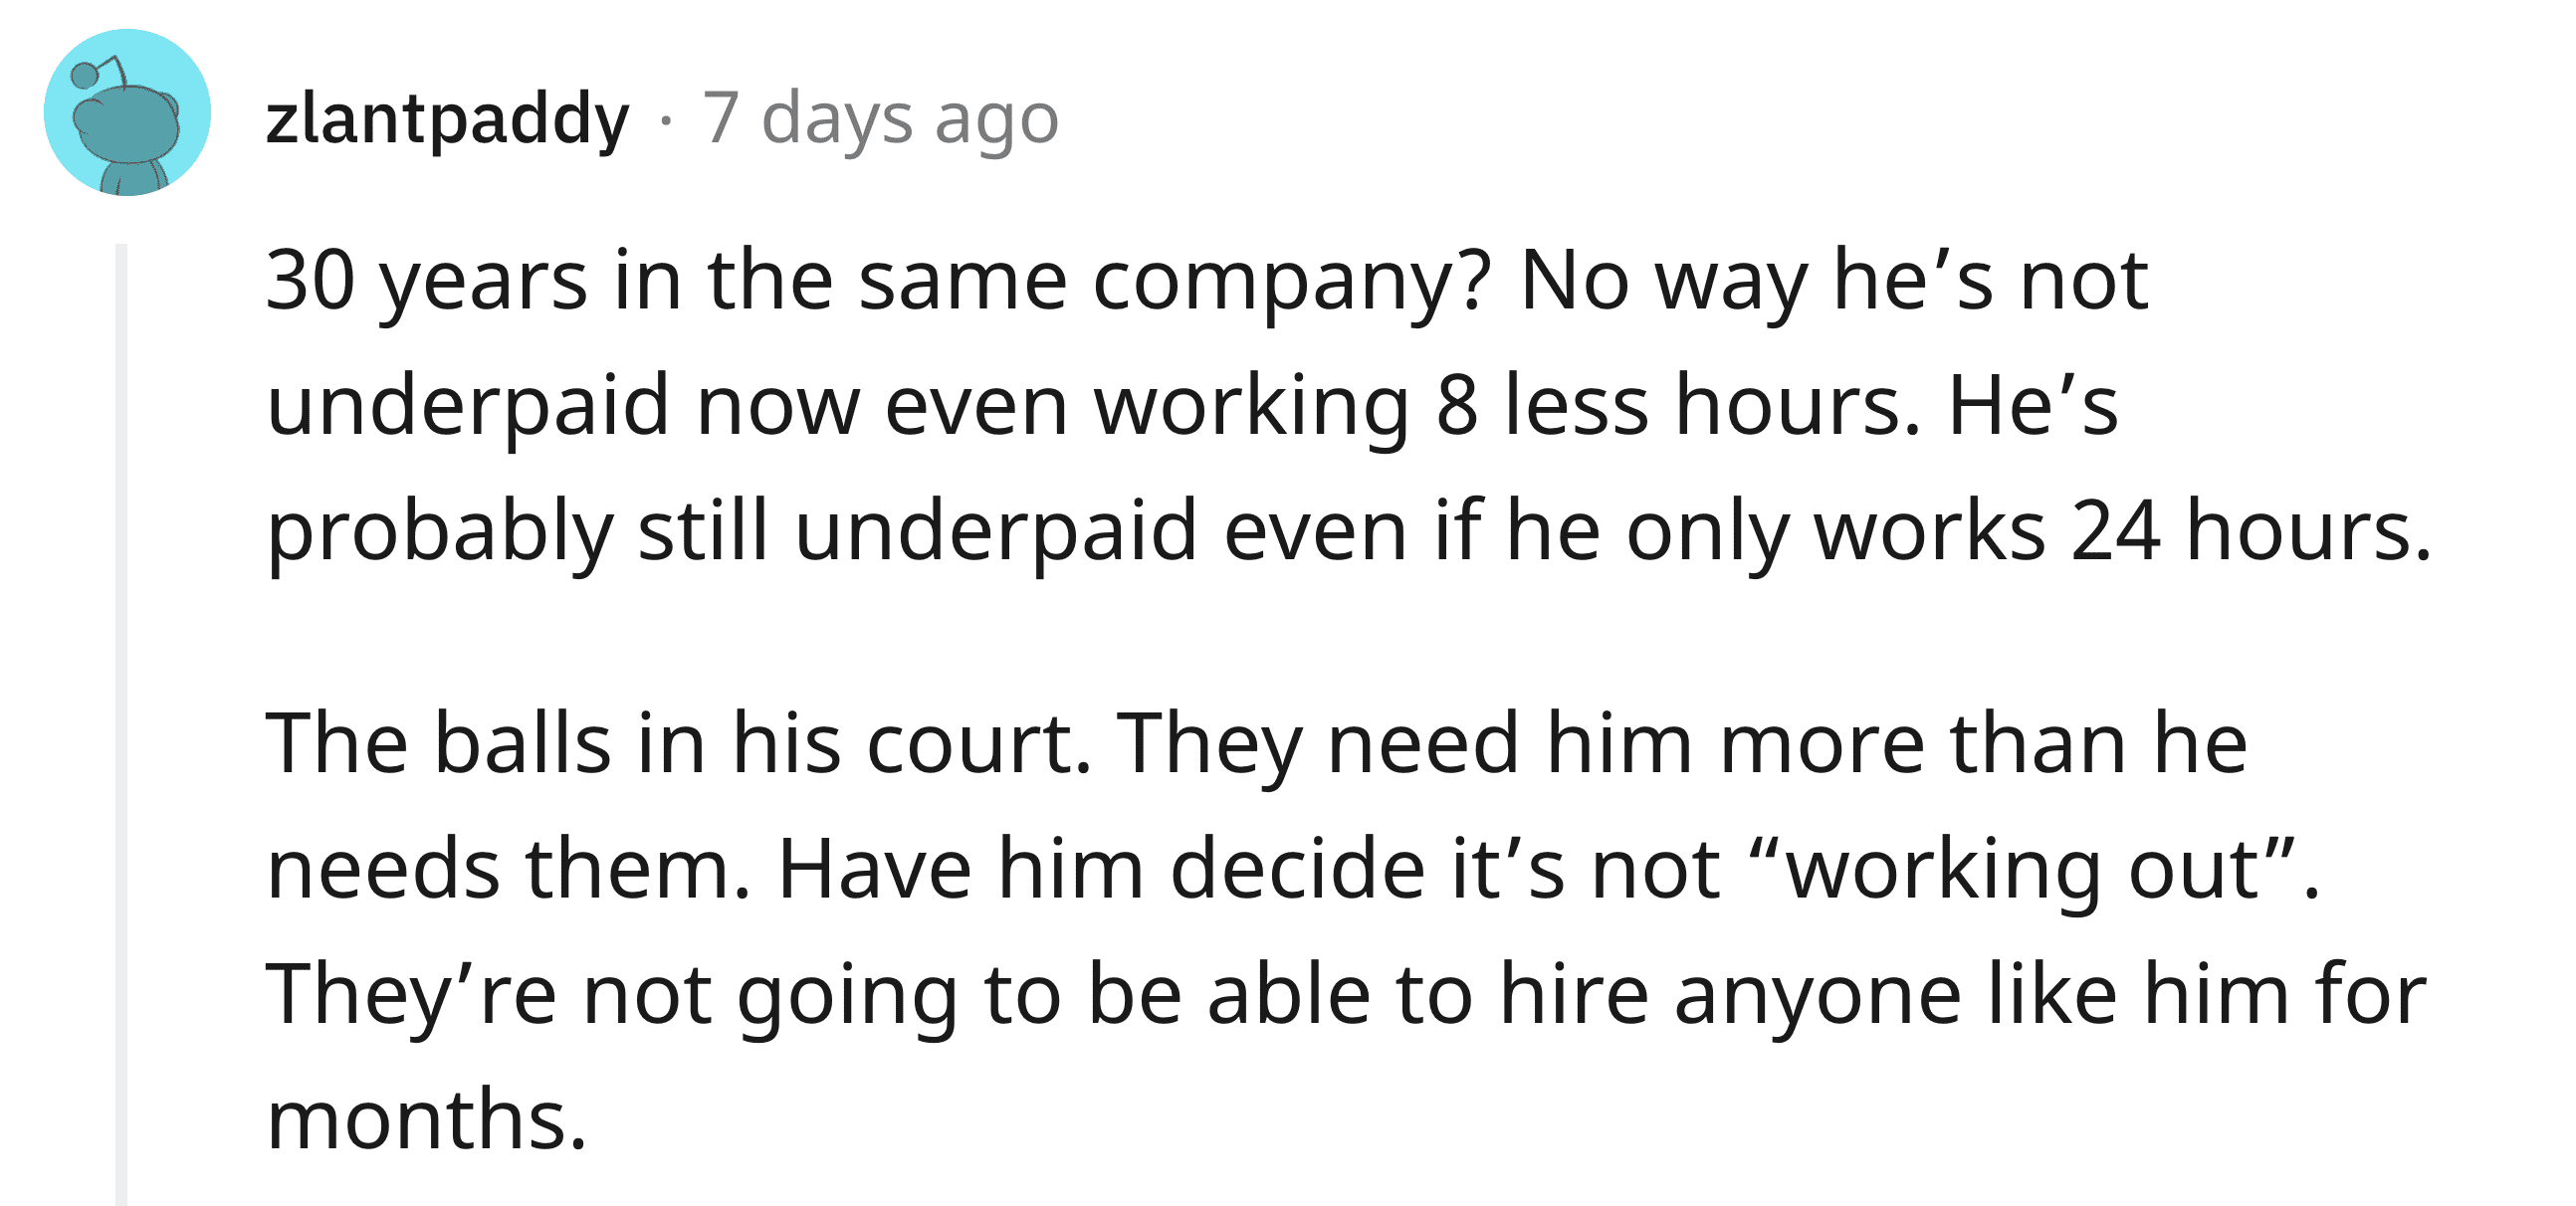The image size is (2576, 1206).
Task: Click 'probably still underpaid' in the third line
Action: click(732, 530)
